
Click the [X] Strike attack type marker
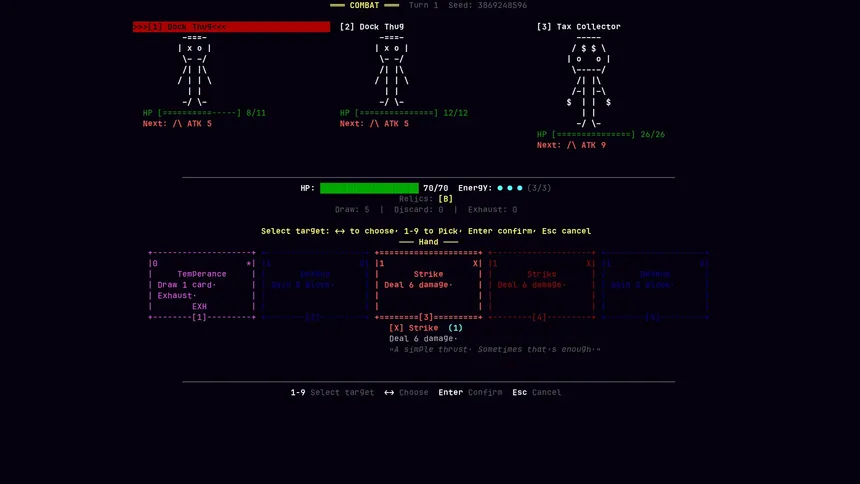click(396, 328)
